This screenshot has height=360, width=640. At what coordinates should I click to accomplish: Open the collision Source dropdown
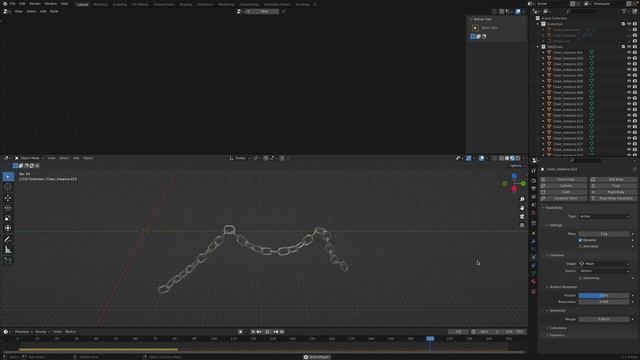[604, 271]
